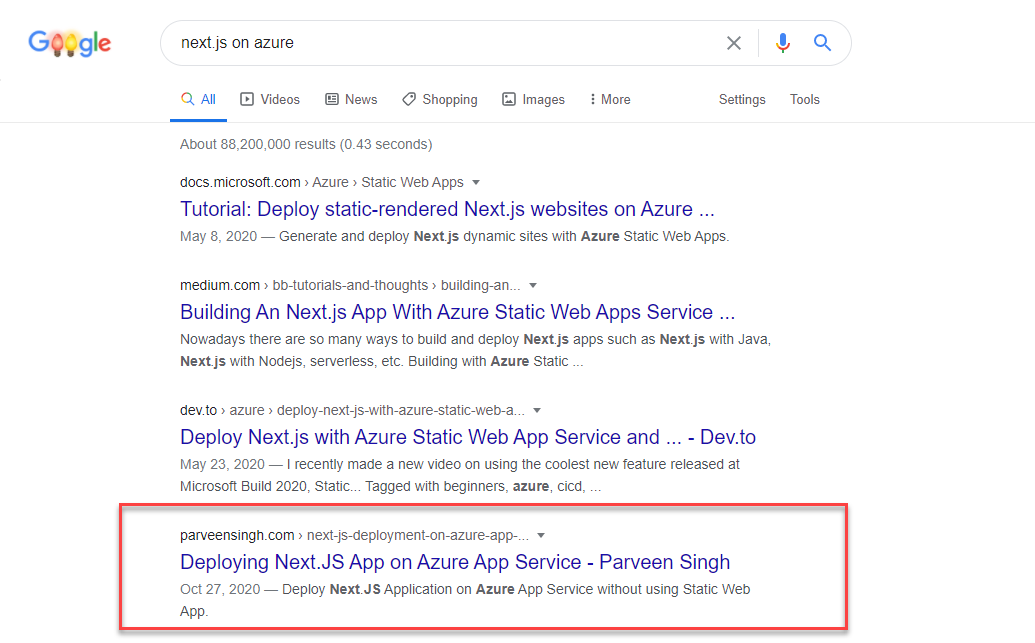This screenshot has height=643, width=1035.
Task: Click the blue search magnifier icon
Action: (822, 42)
